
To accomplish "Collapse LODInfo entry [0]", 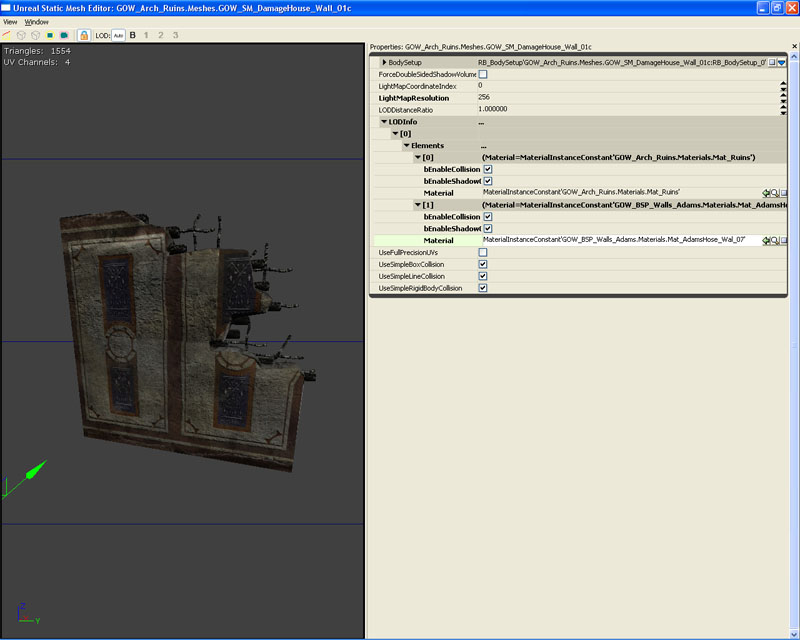I will pyautogui.click(x=395, y=133).
